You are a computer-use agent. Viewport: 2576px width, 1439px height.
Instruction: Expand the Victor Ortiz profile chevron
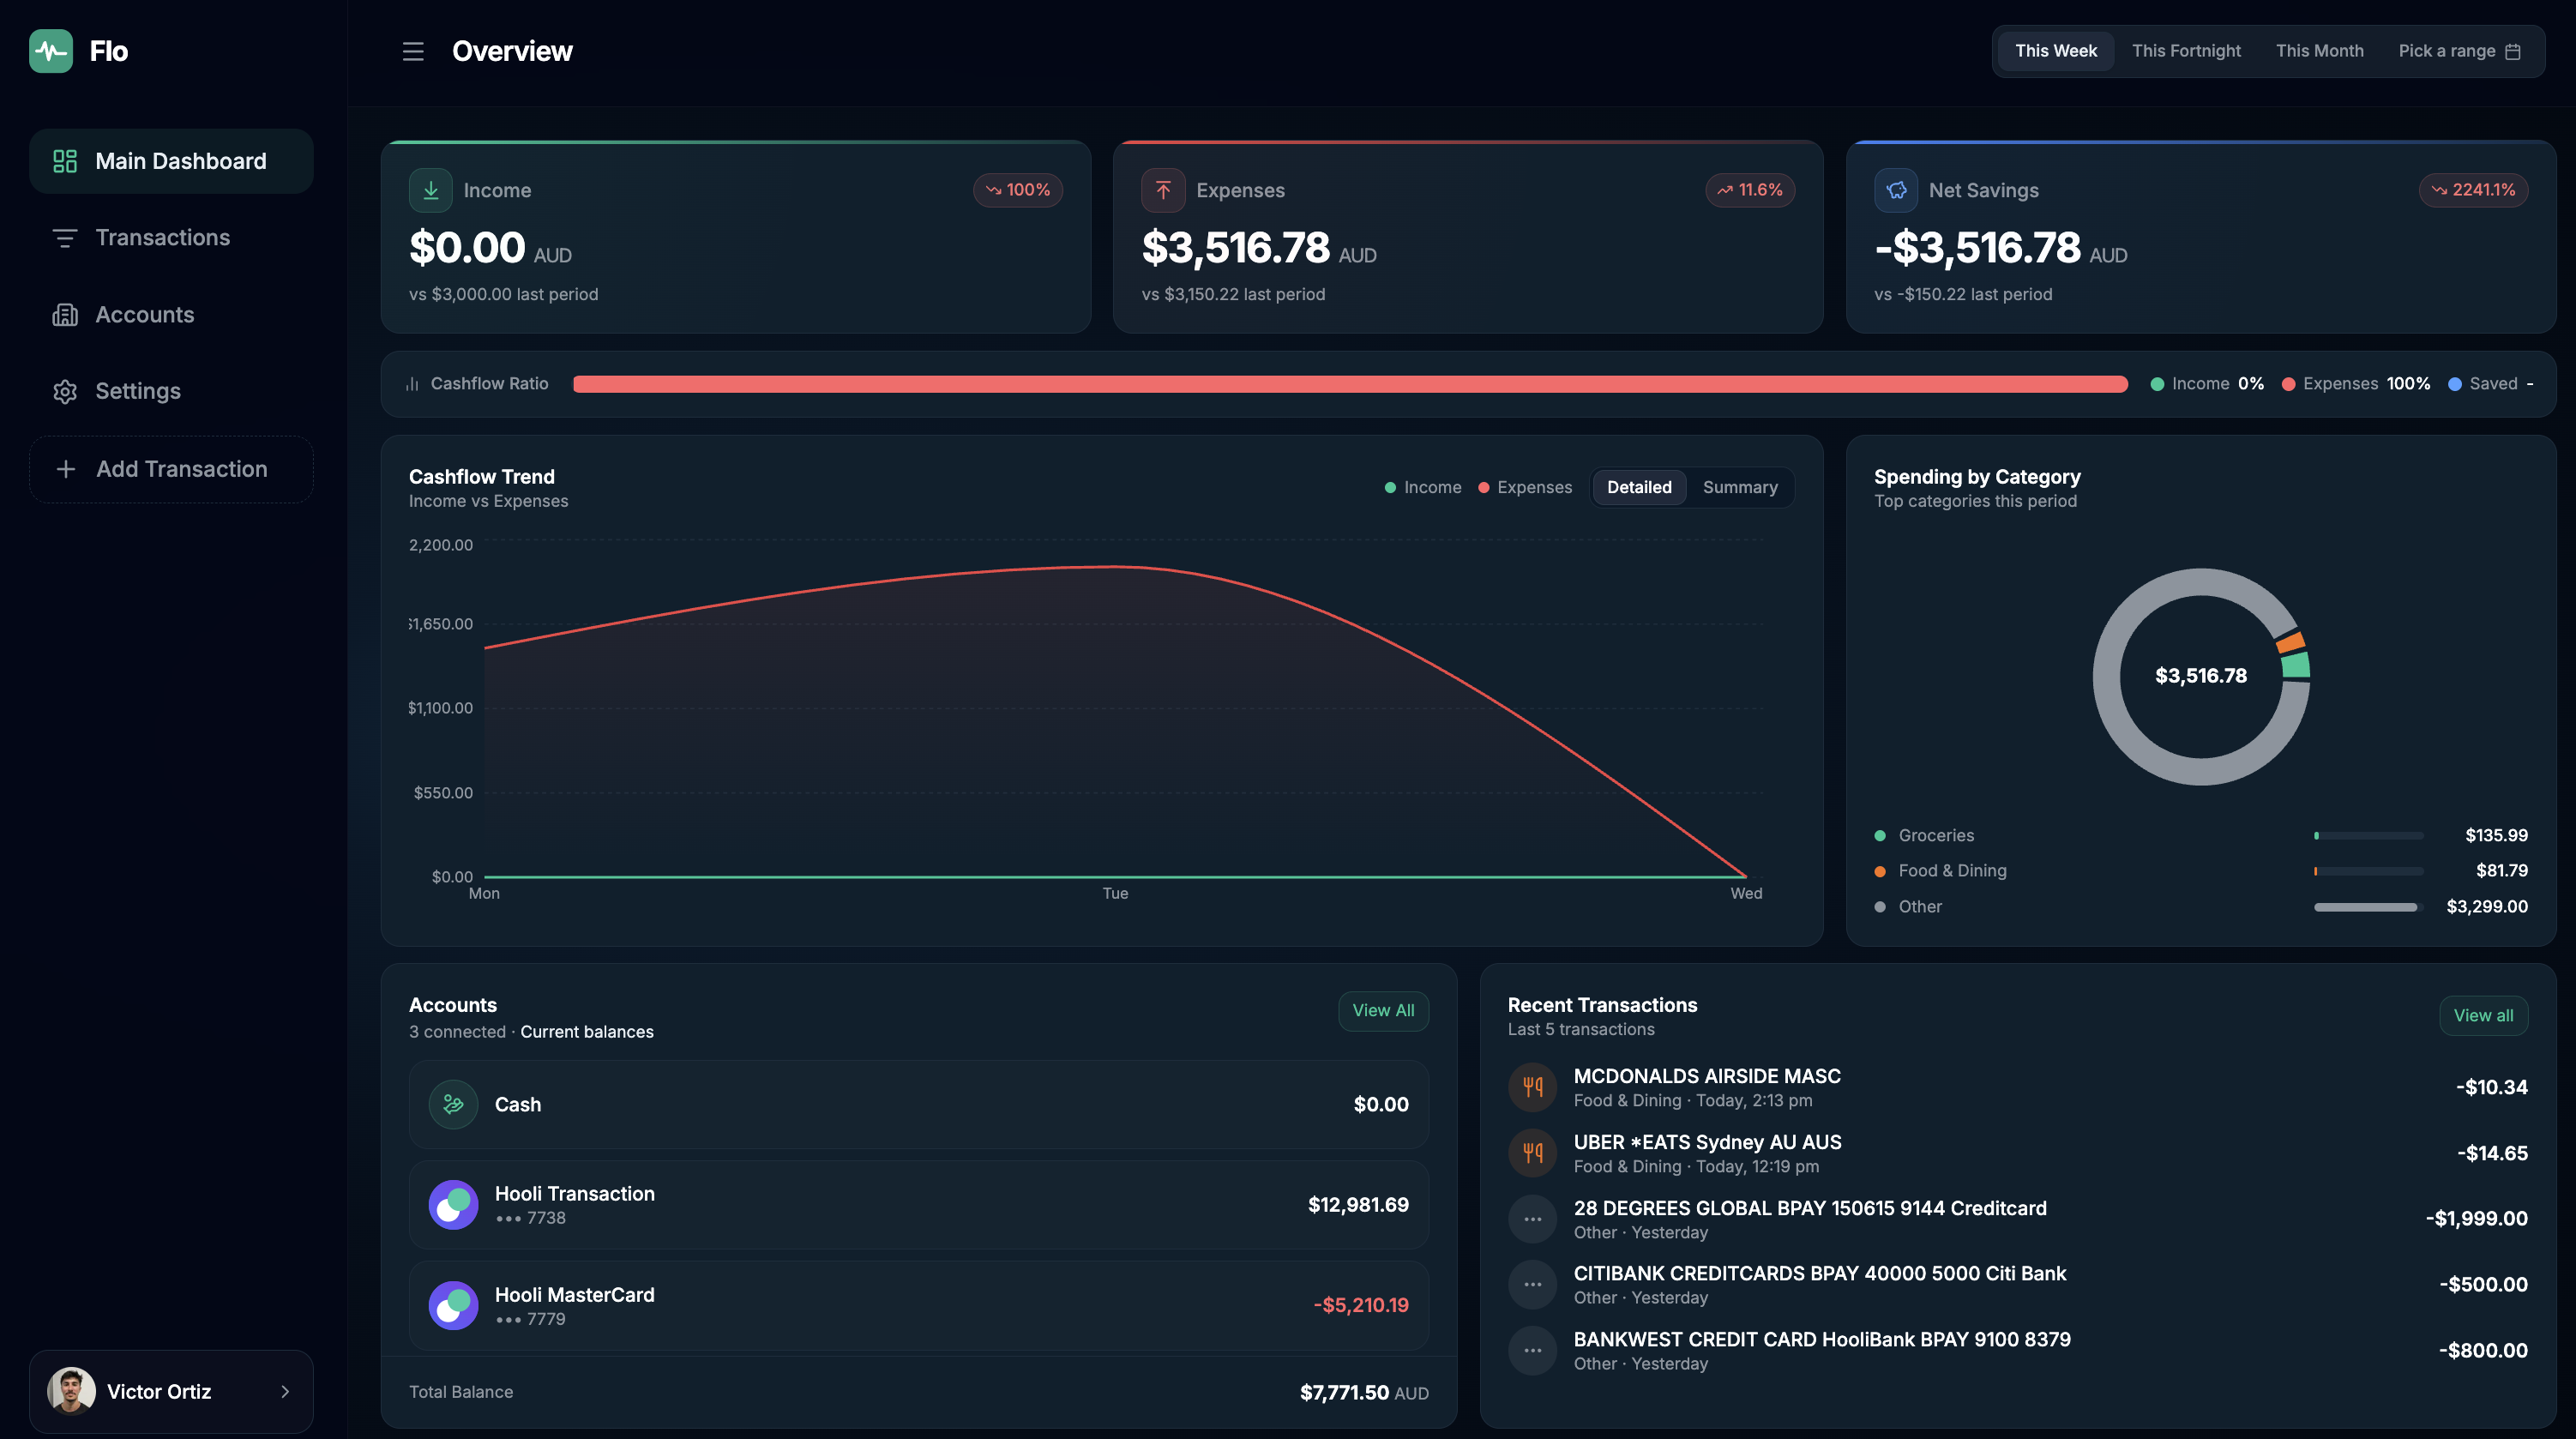coord(285,1391)
